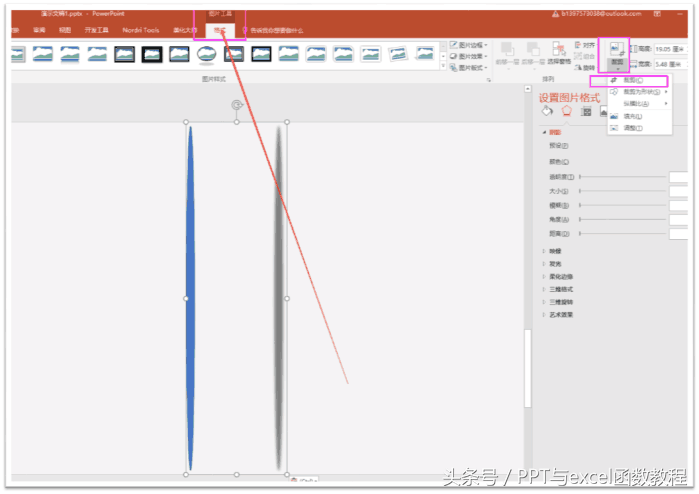Adjust the 角度 angle slider

pos(622,219)
